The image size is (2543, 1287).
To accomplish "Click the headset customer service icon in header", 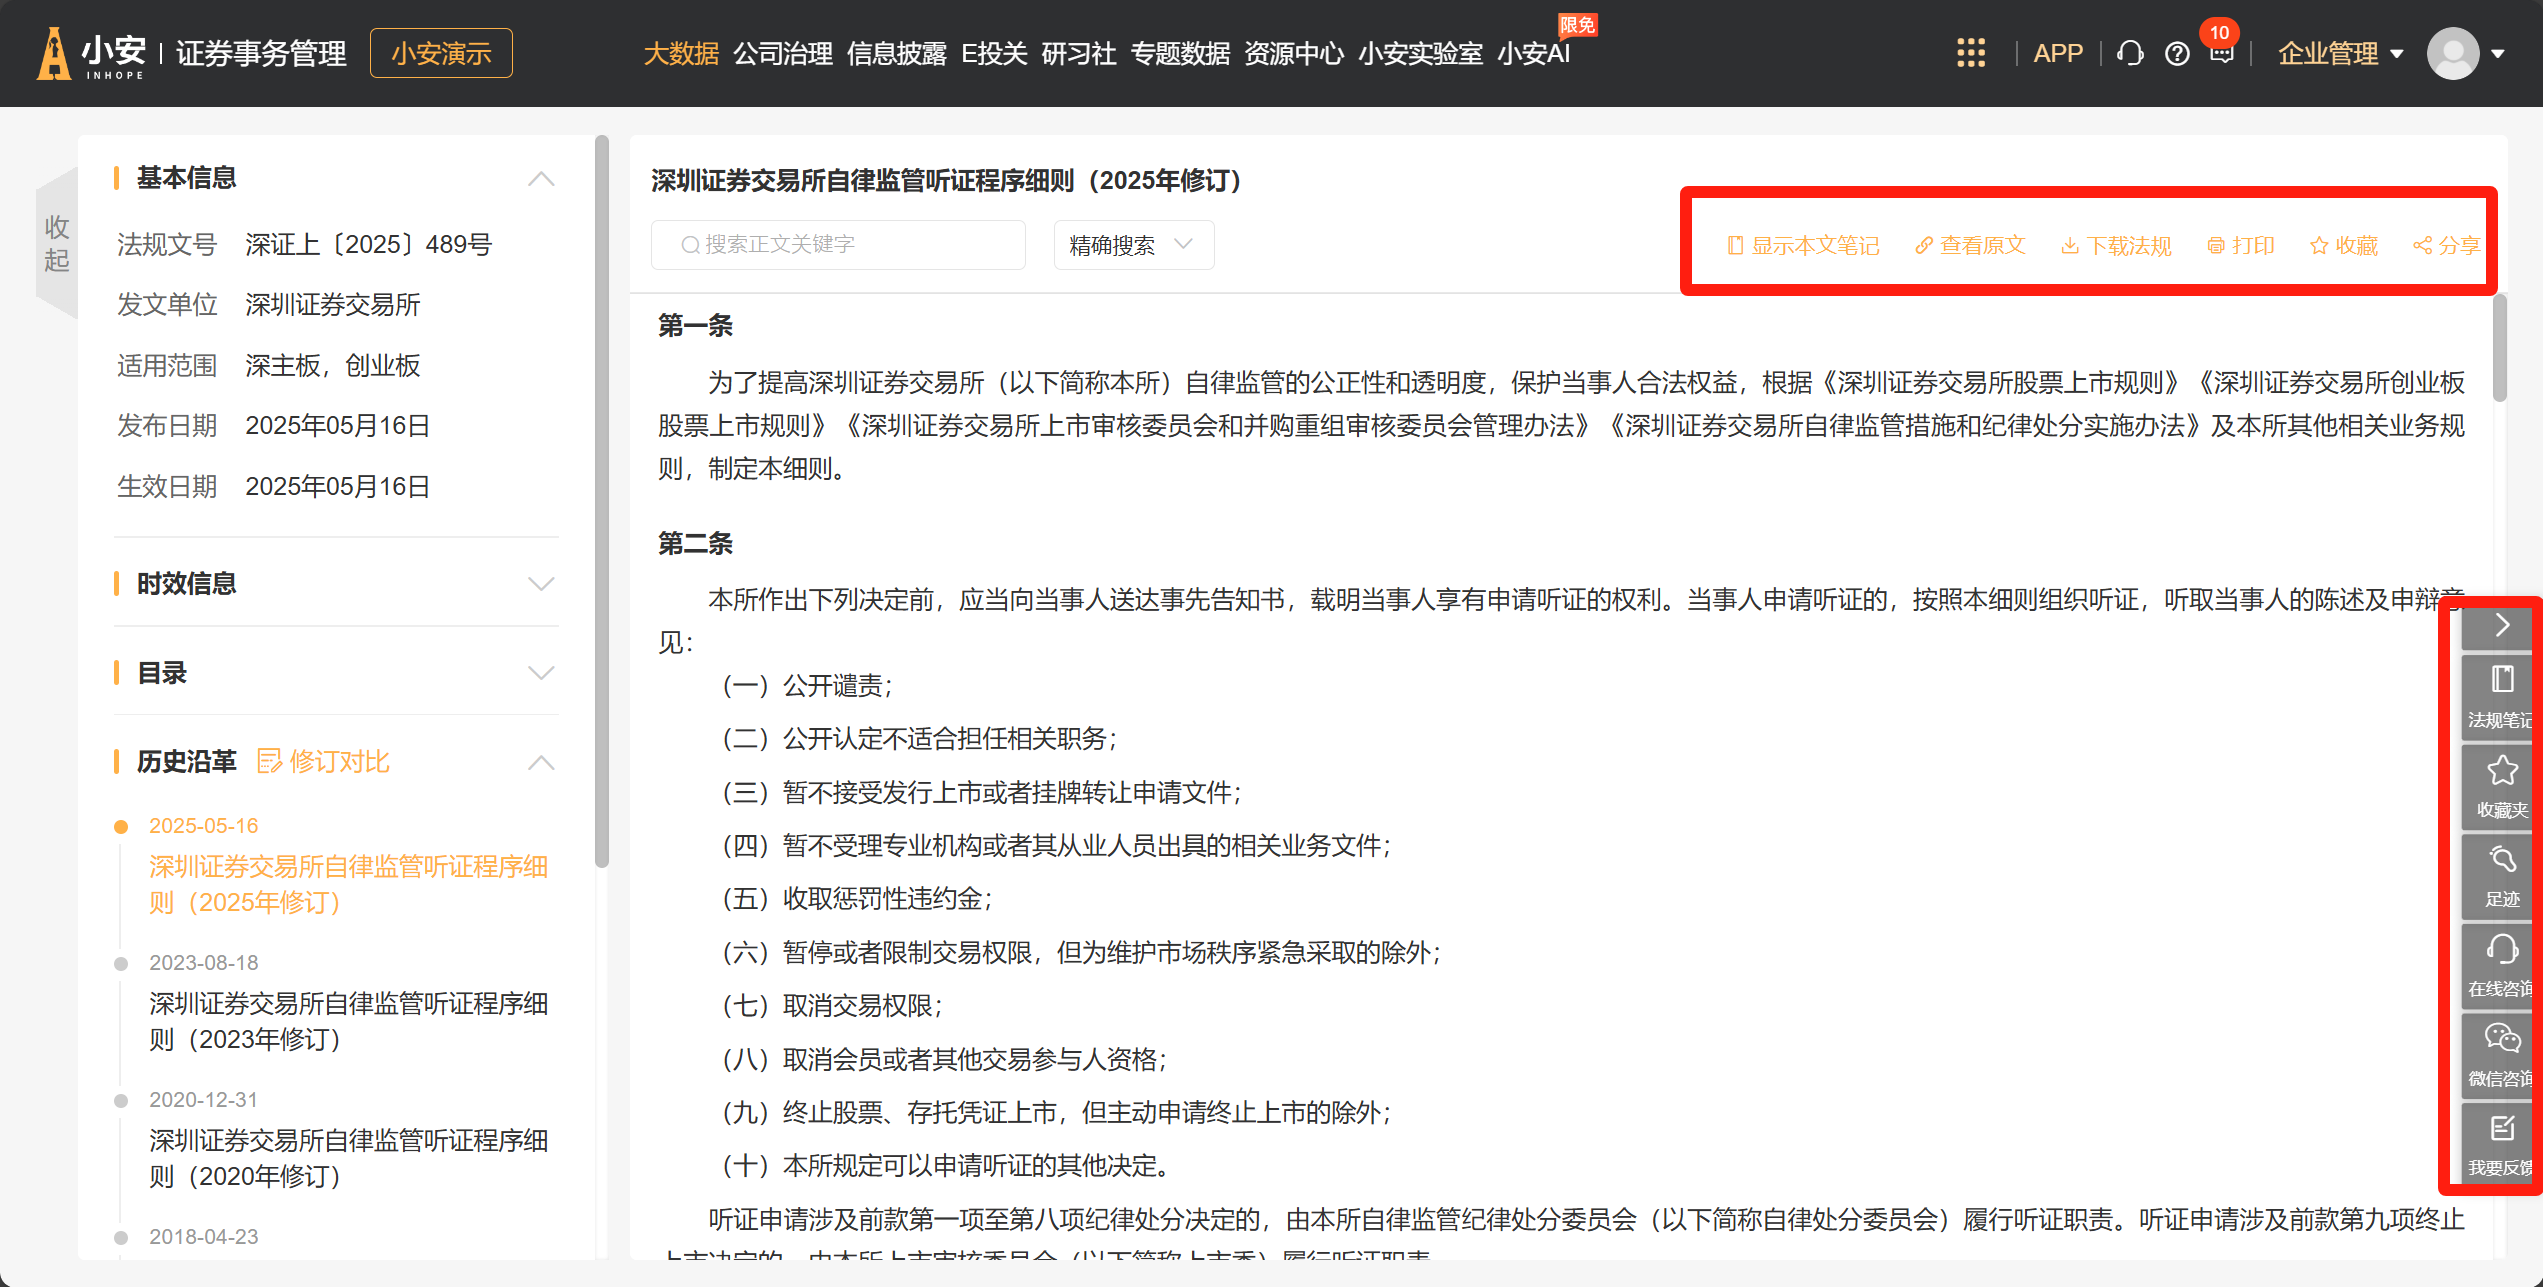I will coord(2131,53).
